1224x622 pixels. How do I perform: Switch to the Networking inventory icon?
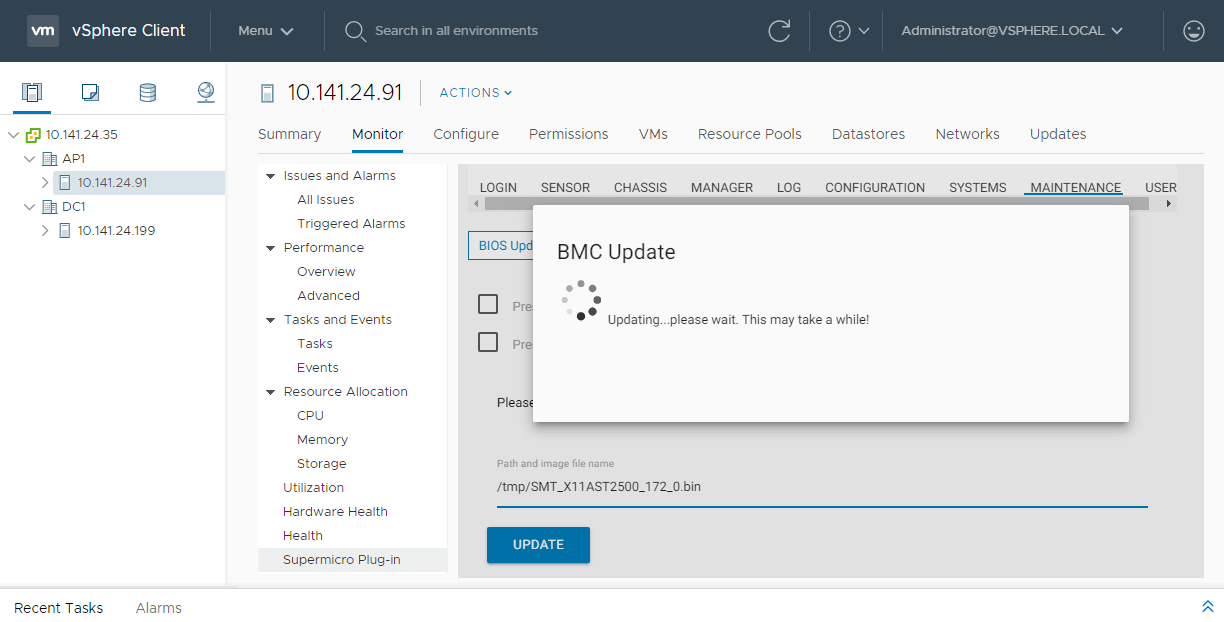[206, 93]
